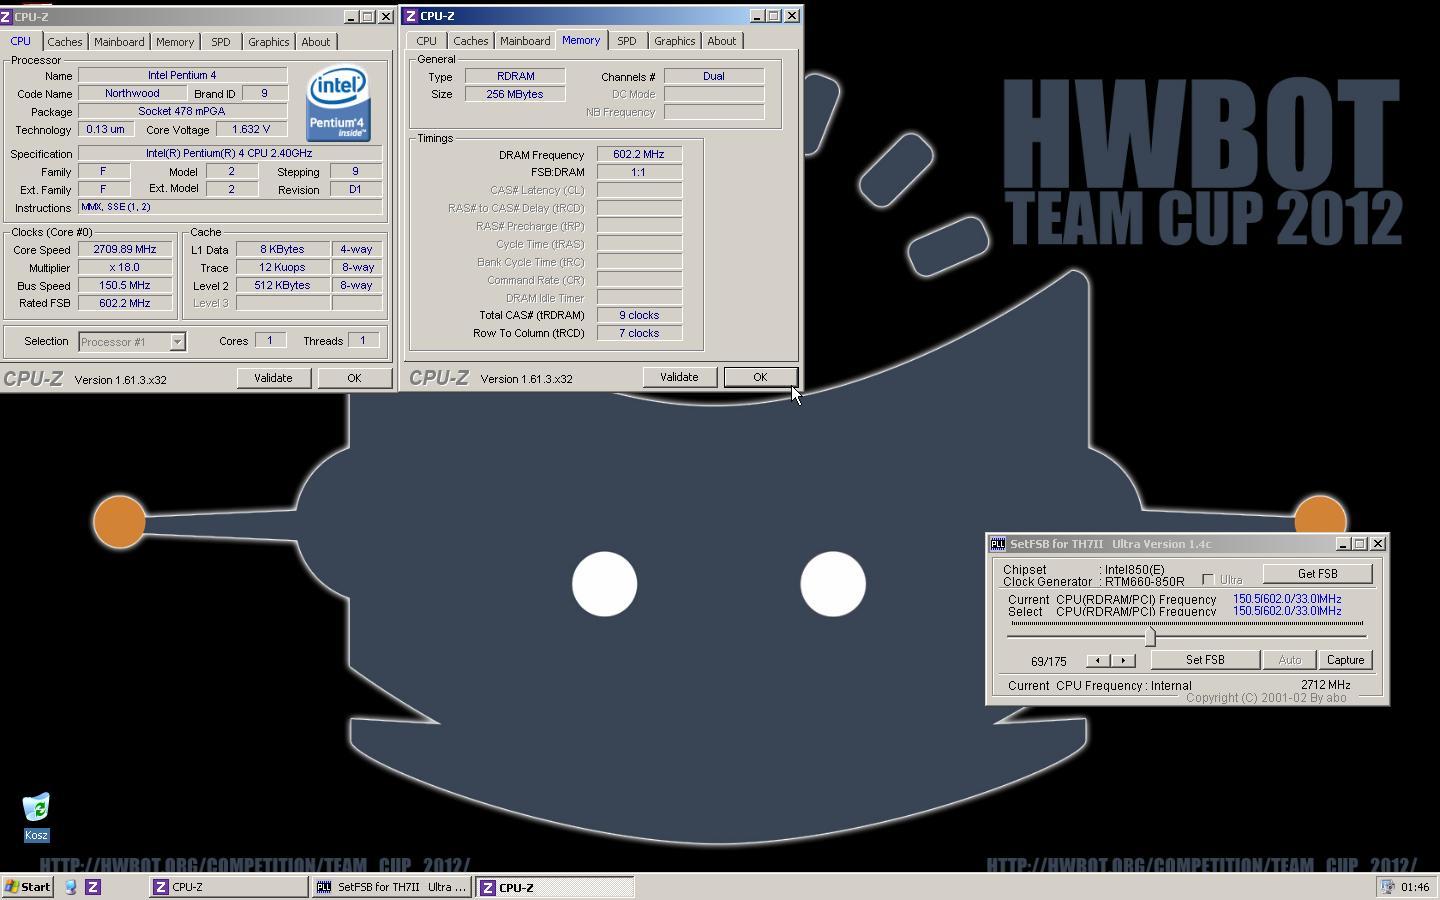Click the Core Speed value 2709.89 MHz
This screenshot has width=1440, height=900.
(125, 250)
